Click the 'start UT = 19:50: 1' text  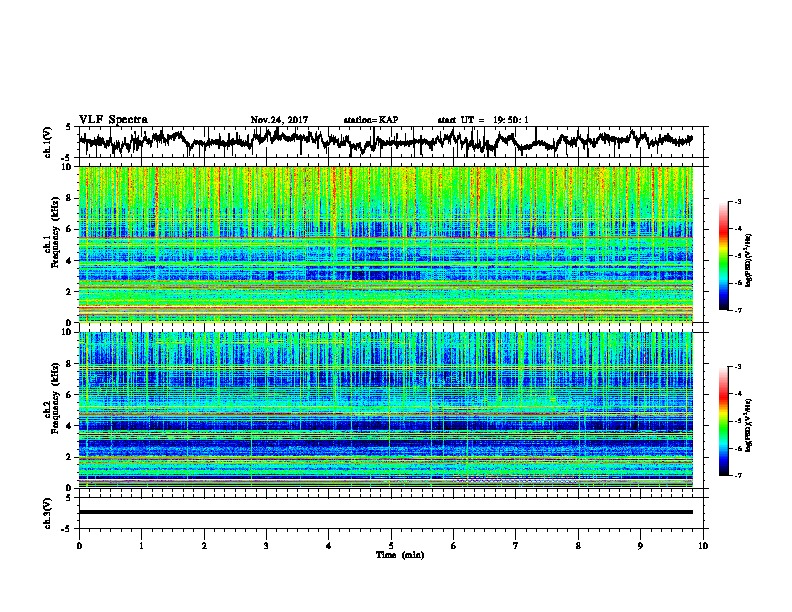483,120
